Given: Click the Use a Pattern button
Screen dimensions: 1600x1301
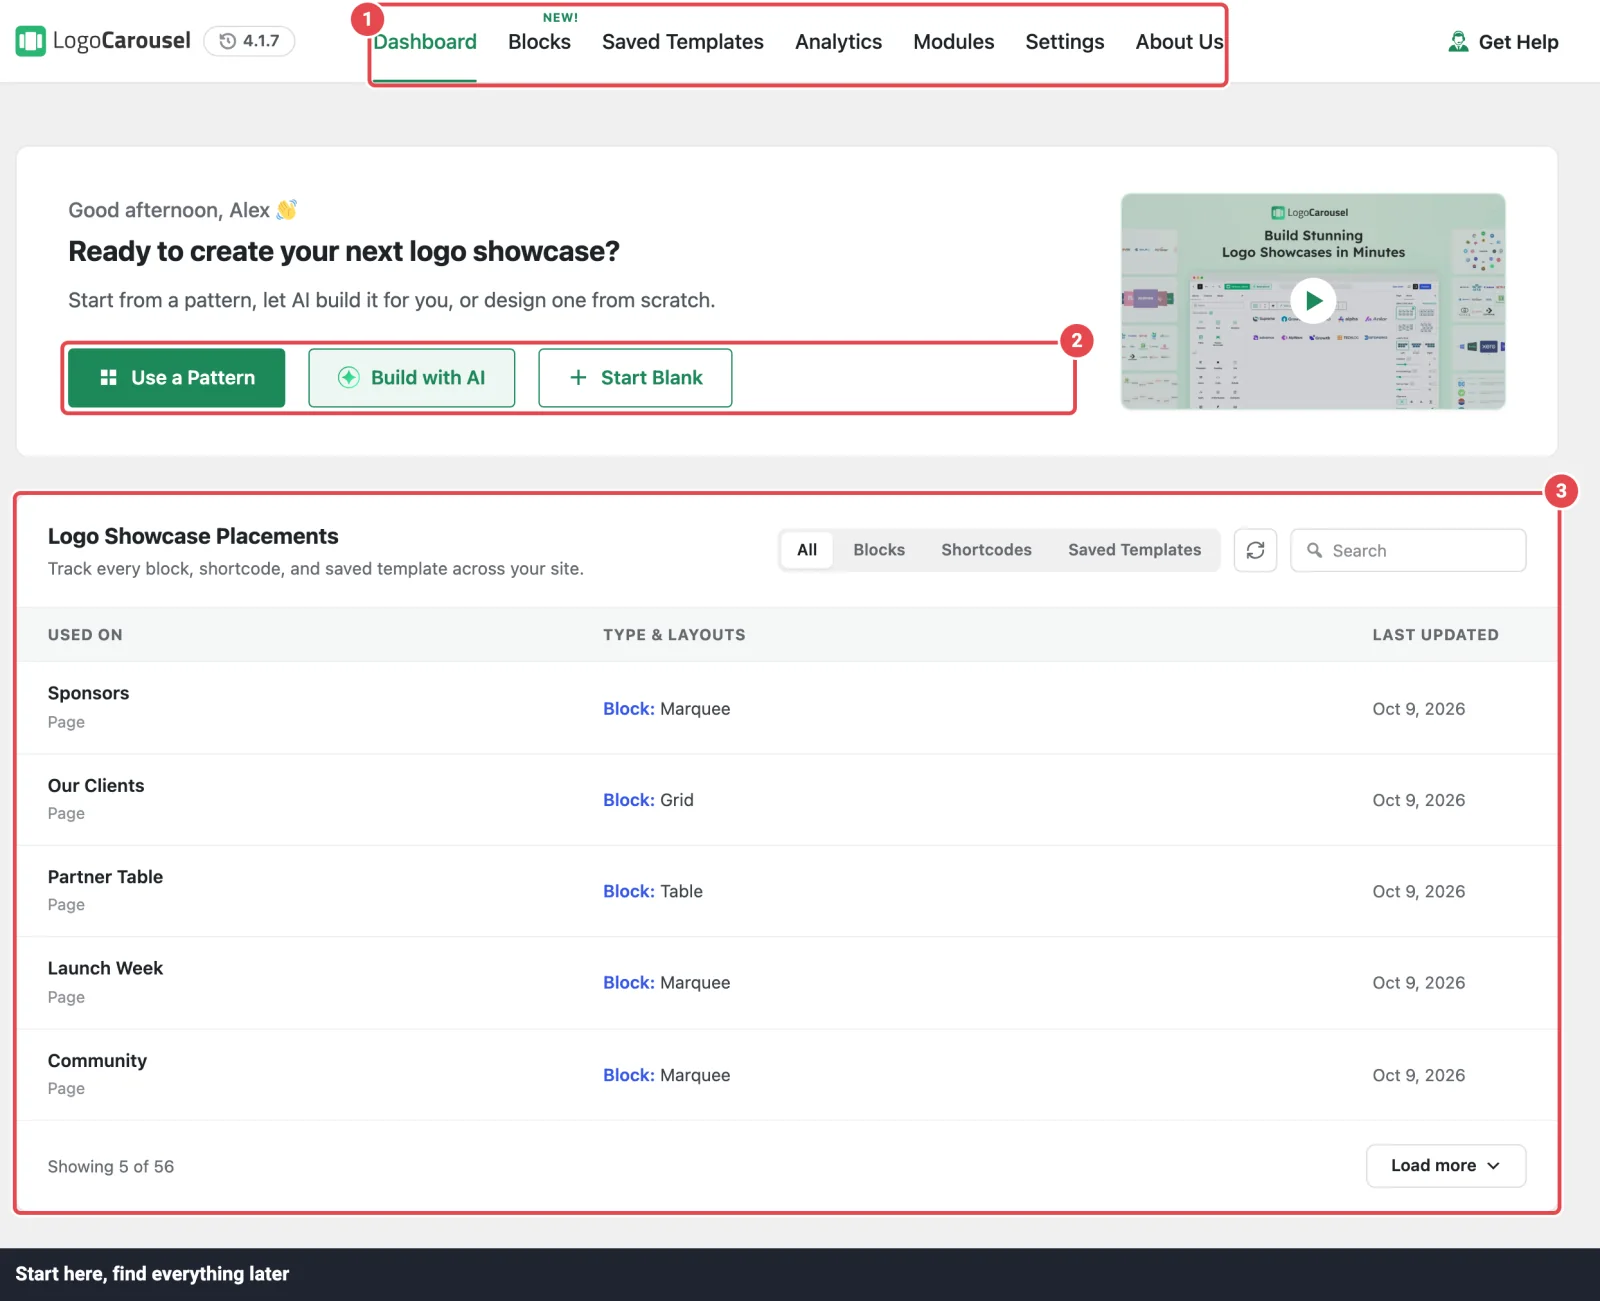Looking at the screenshot, I should (177, 378).
